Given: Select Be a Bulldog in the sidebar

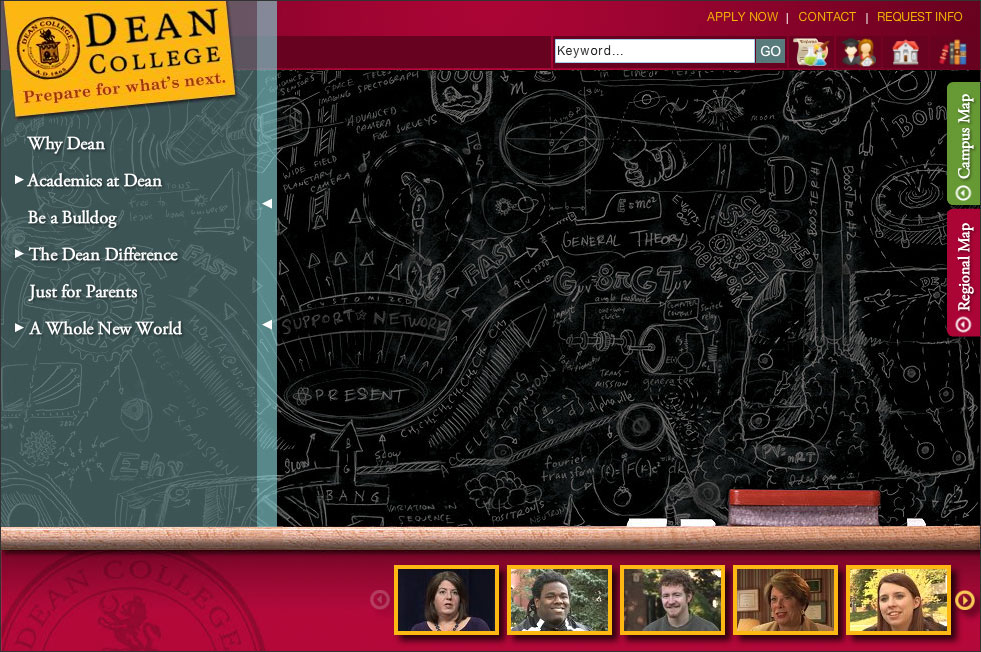Looking at the screenshot, I should coord(72,218).
